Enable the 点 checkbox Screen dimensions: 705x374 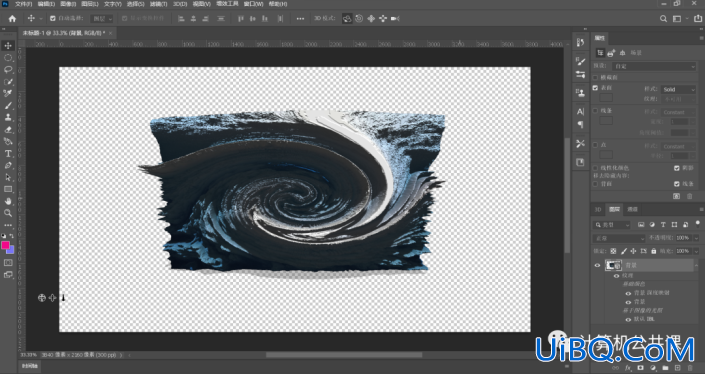pyautogui.click(x=595, y=145)
